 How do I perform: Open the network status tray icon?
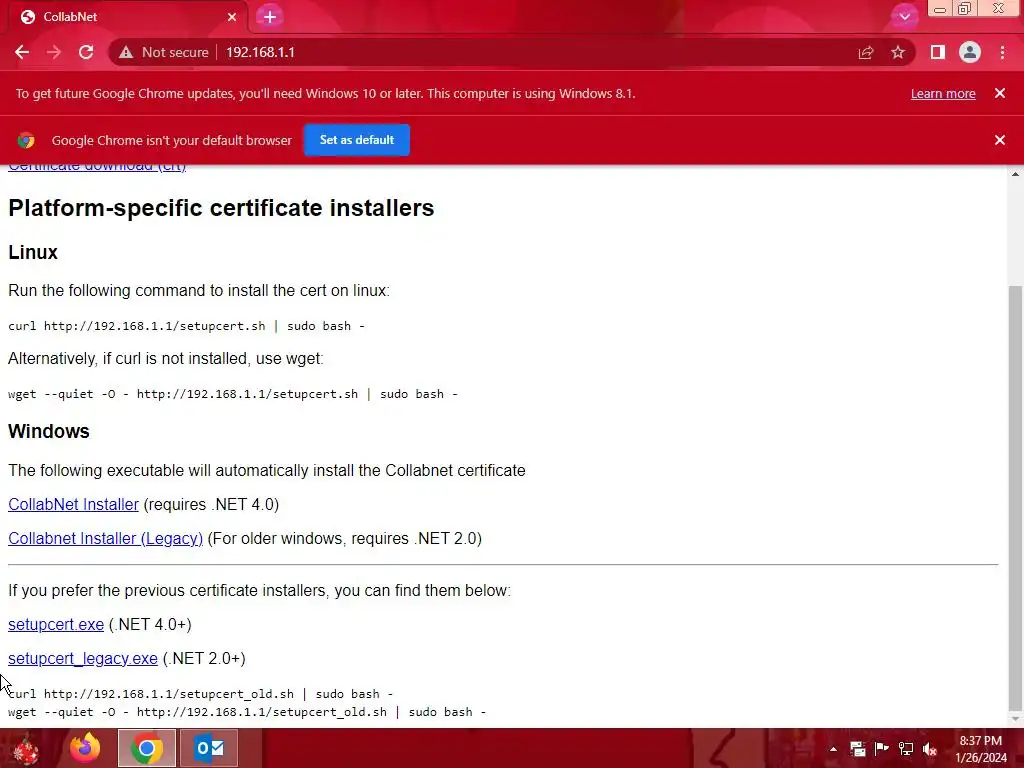click(x=906, y=749)
